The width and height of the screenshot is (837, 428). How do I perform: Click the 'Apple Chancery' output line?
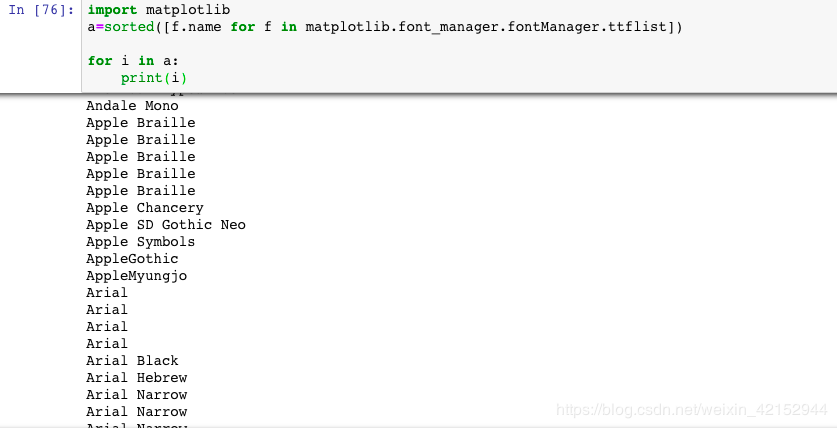pos(145,208)
